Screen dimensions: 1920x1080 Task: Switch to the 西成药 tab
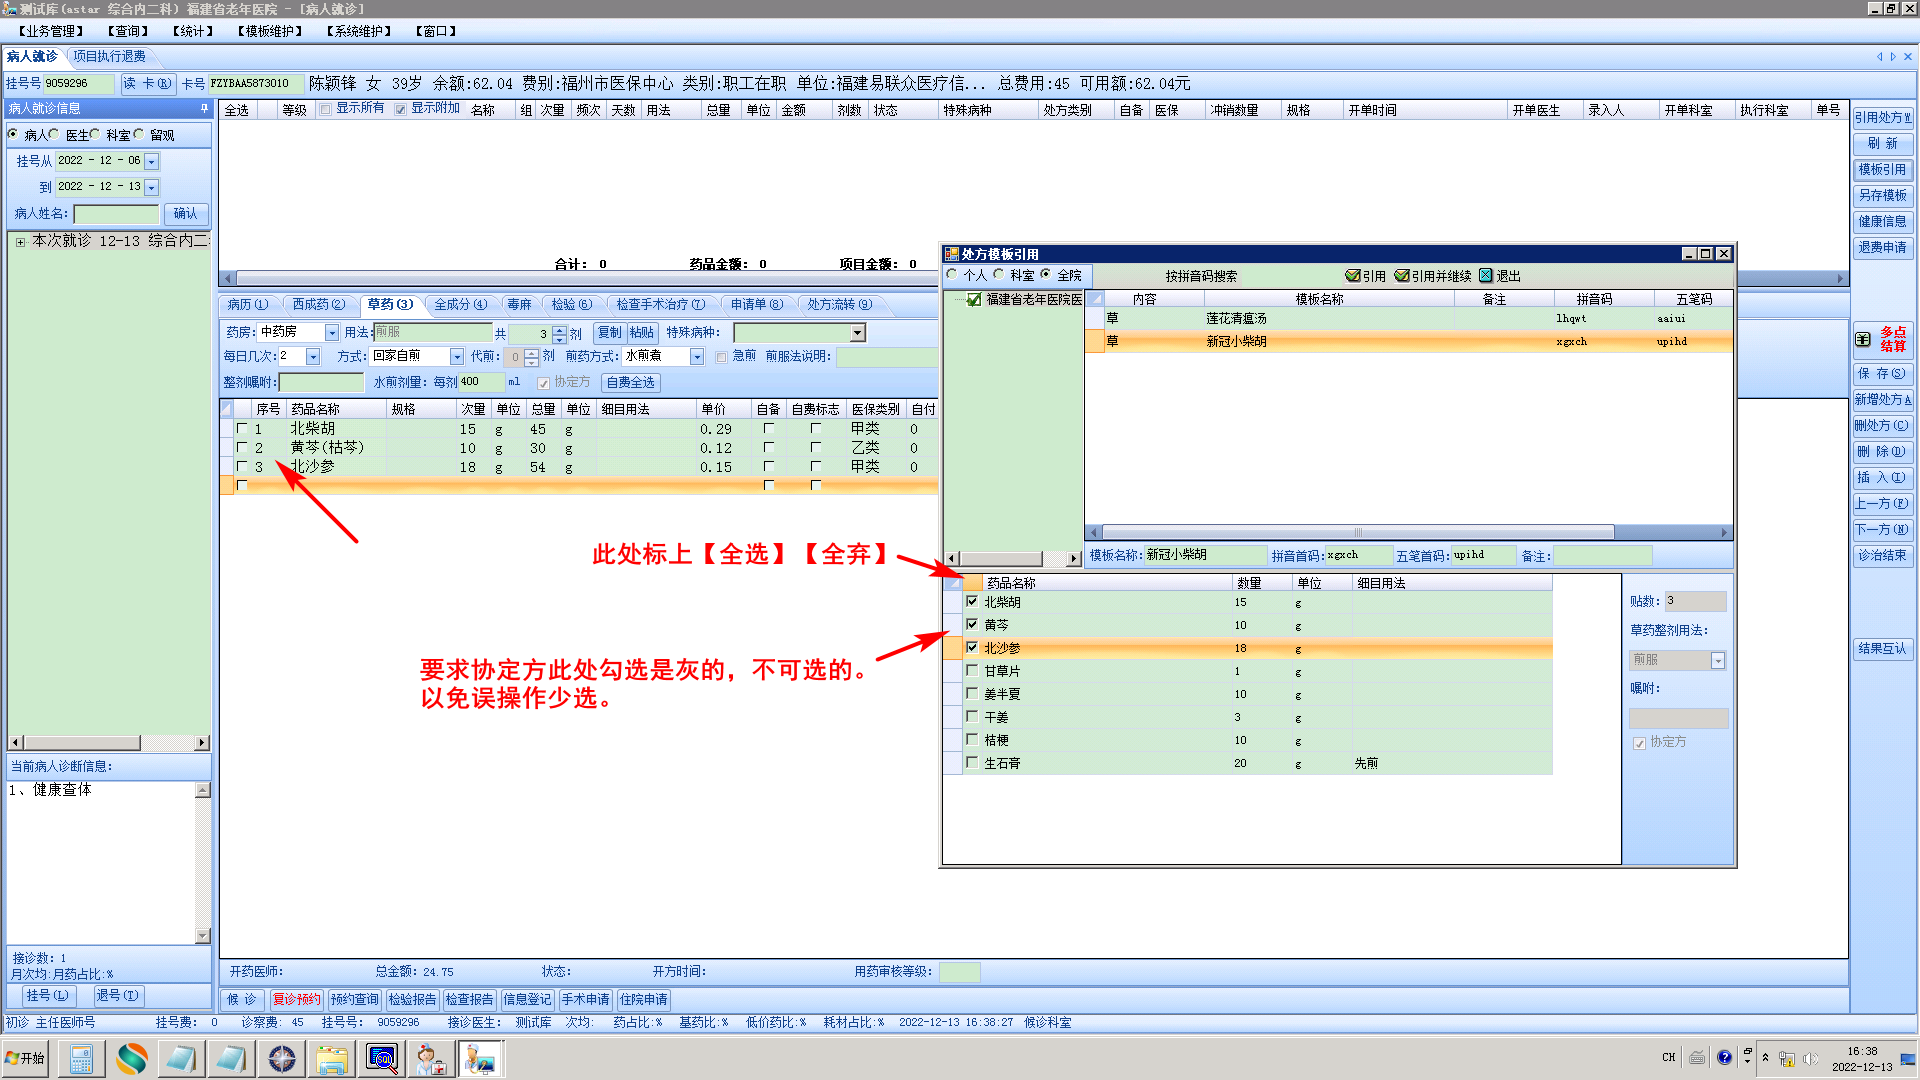click(318, 305)
